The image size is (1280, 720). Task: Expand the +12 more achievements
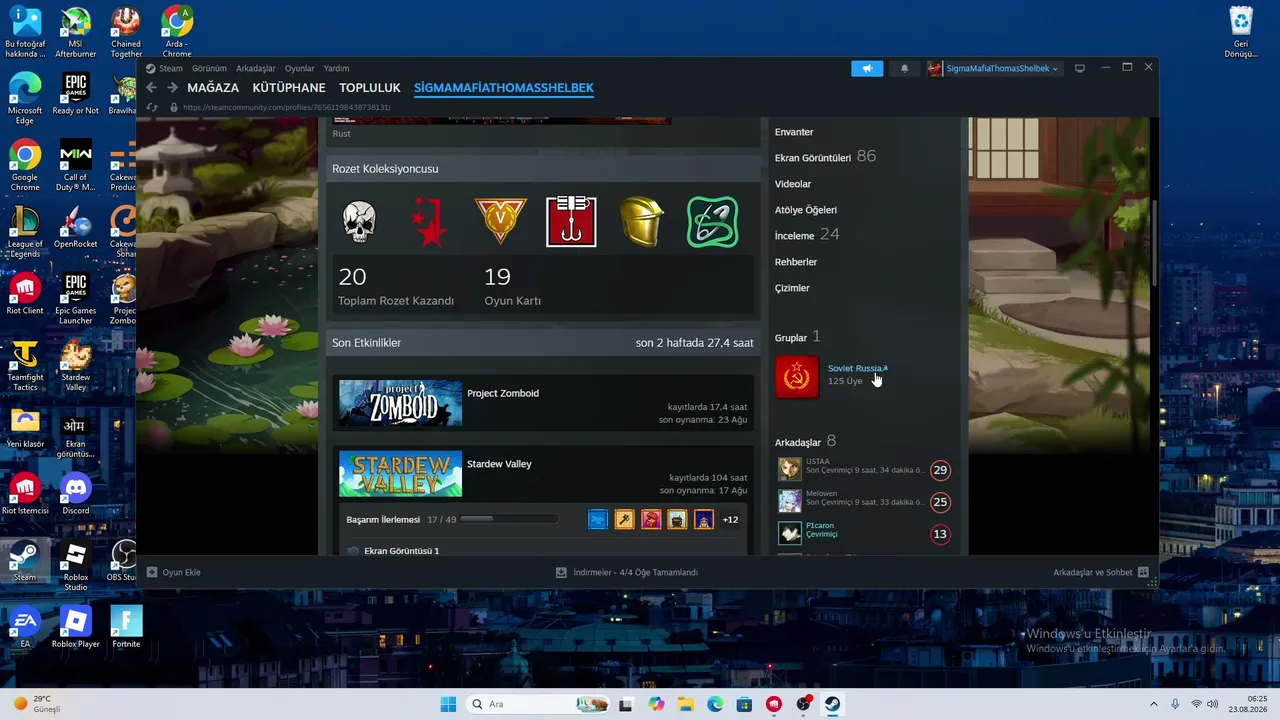731,519
